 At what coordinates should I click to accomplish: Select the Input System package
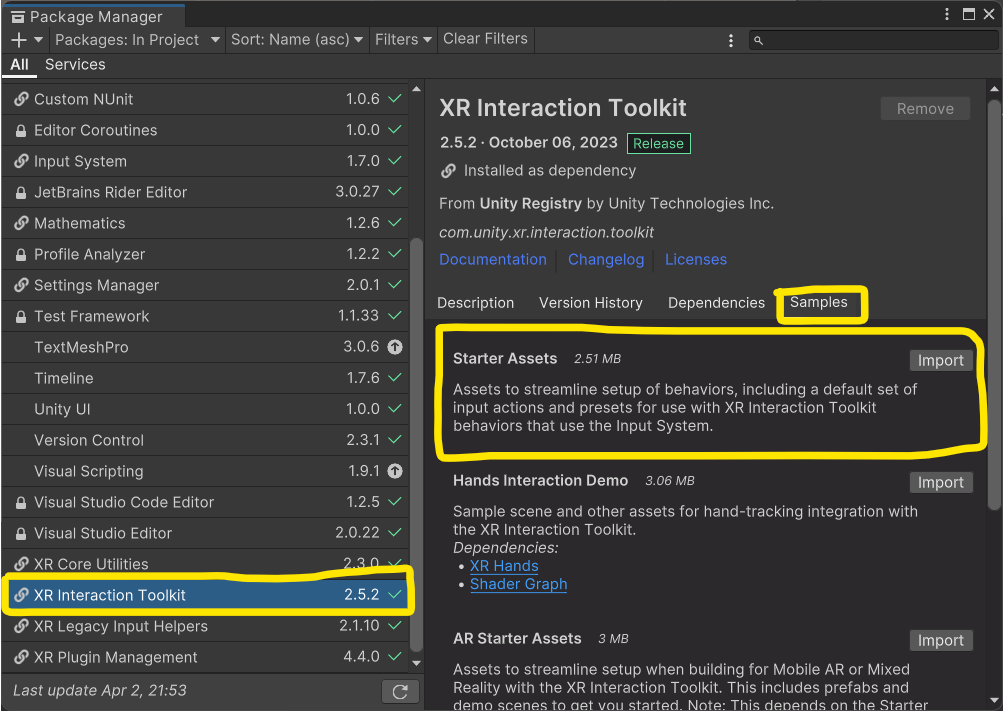[205, 161]
